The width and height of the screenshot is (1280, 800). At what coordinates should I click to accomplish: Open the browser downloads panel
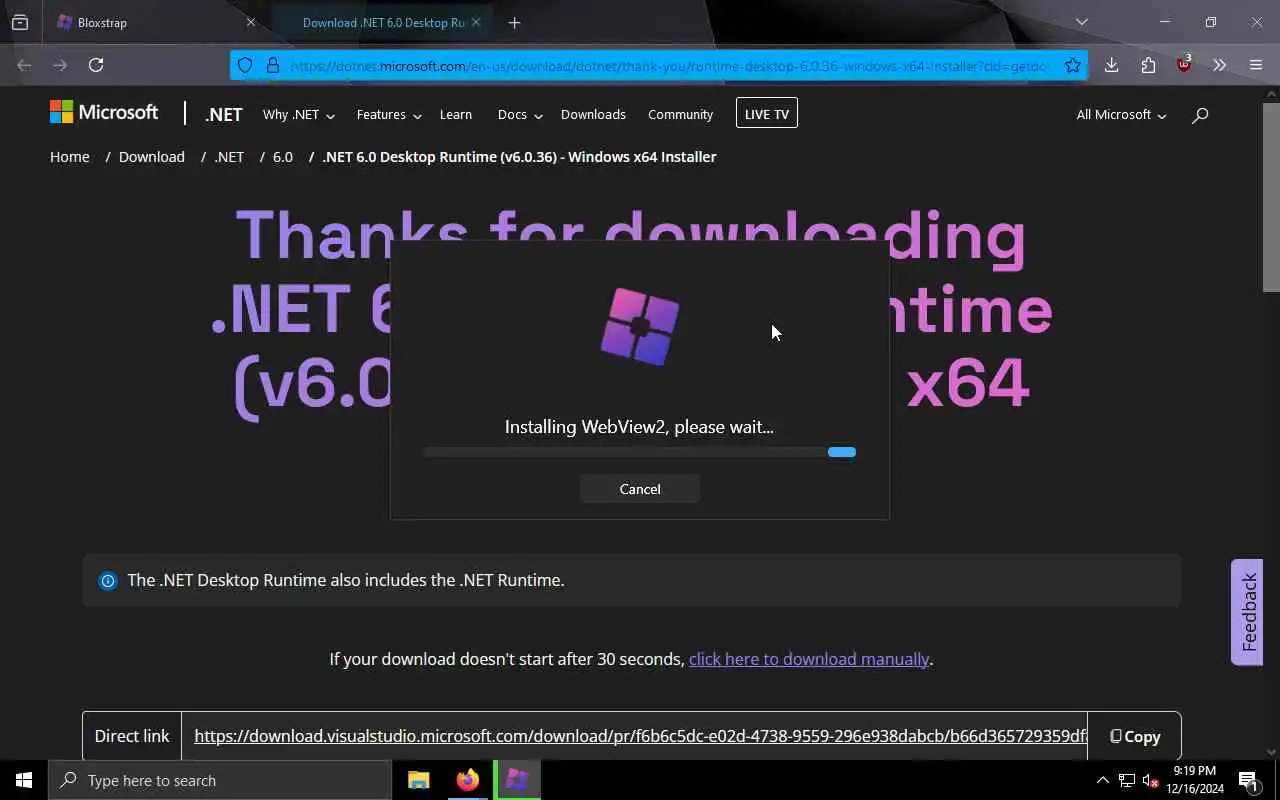(x=1111, y=65)
